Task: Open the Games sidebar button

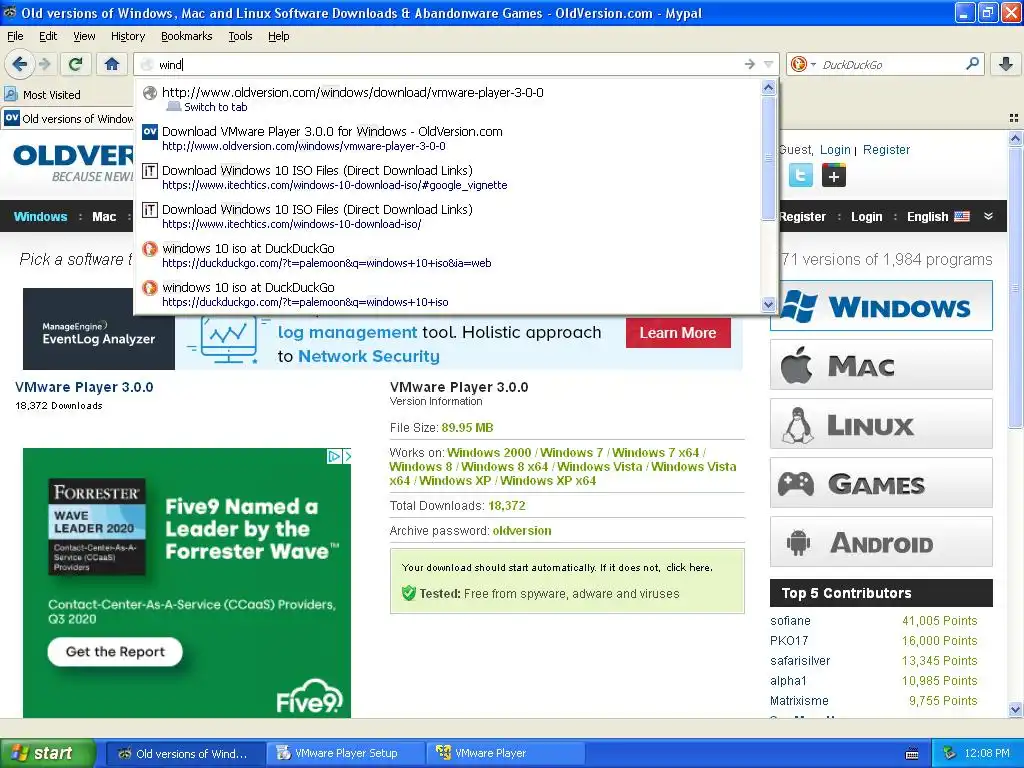Action: tap(881, 483)
